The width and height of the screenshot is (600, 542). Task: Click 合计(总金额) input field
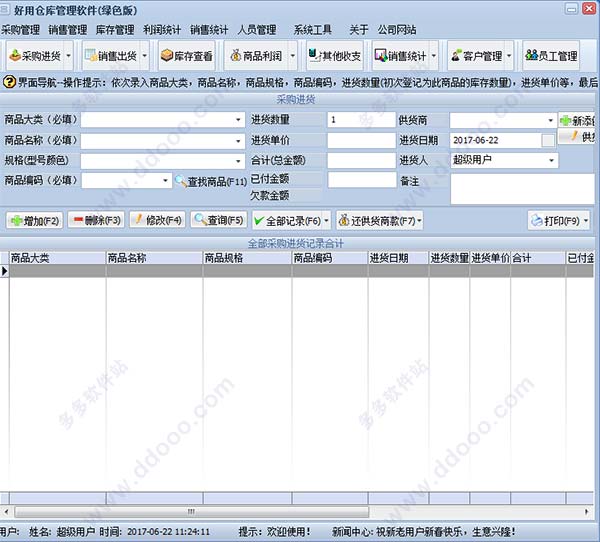pyautogui.click(x=361, y=161)
